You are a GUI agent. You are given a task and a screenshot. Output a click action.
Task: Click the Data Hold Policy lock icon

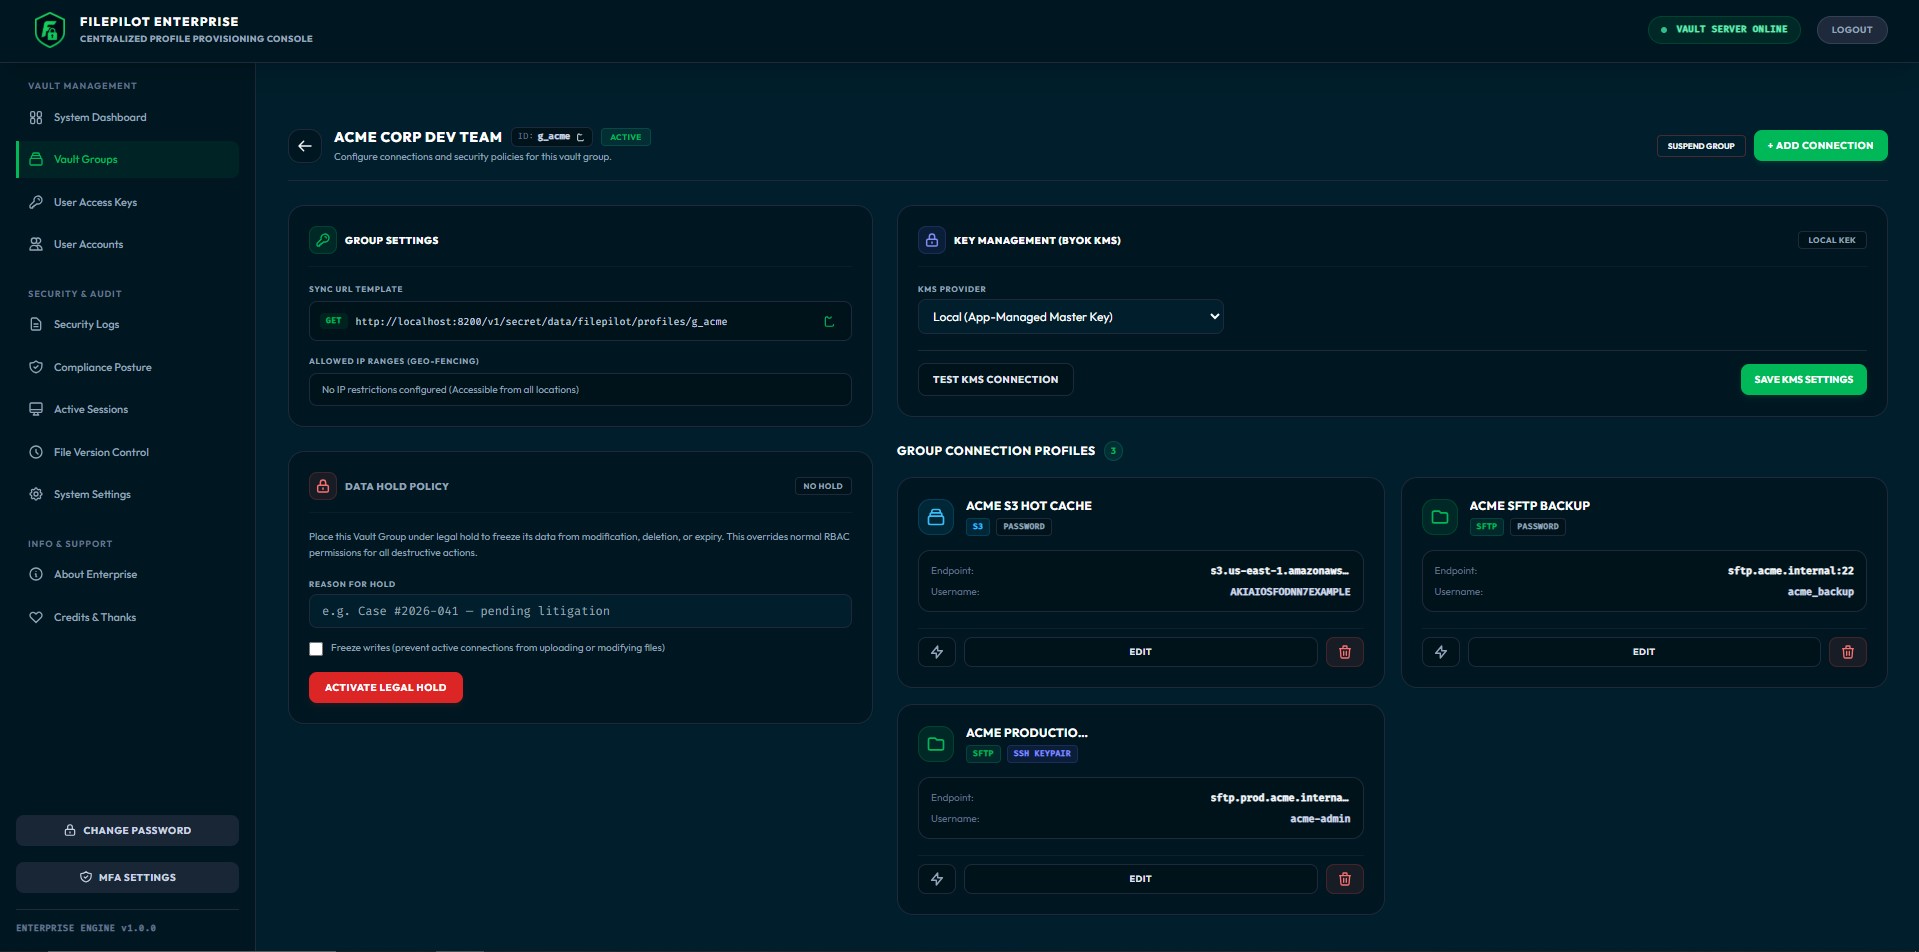click(322, 486)
